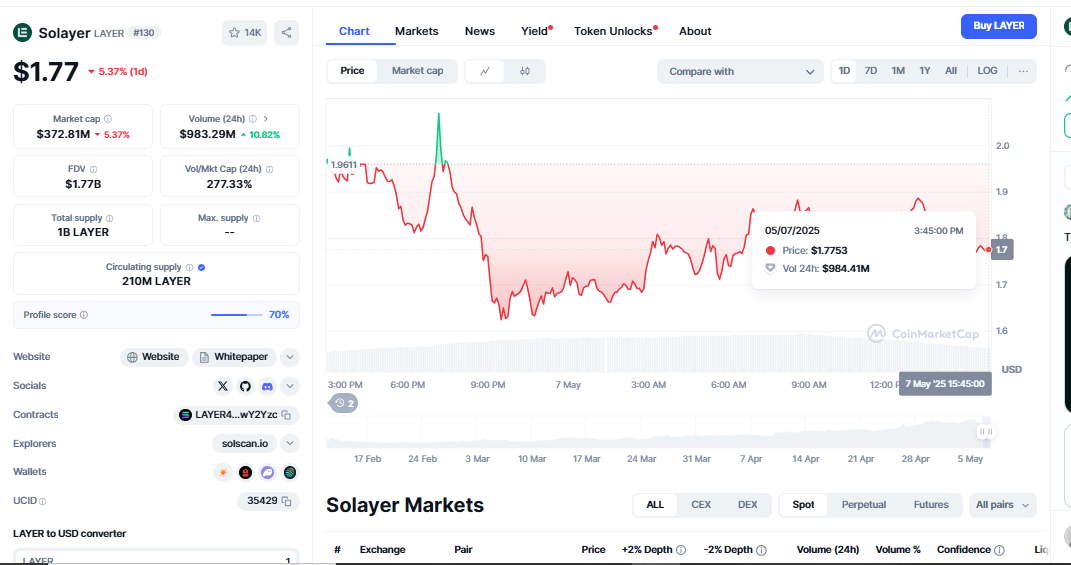1071x565 pixels.
Task: Expand Socials links chevron
Action: (x=290, y=386)
